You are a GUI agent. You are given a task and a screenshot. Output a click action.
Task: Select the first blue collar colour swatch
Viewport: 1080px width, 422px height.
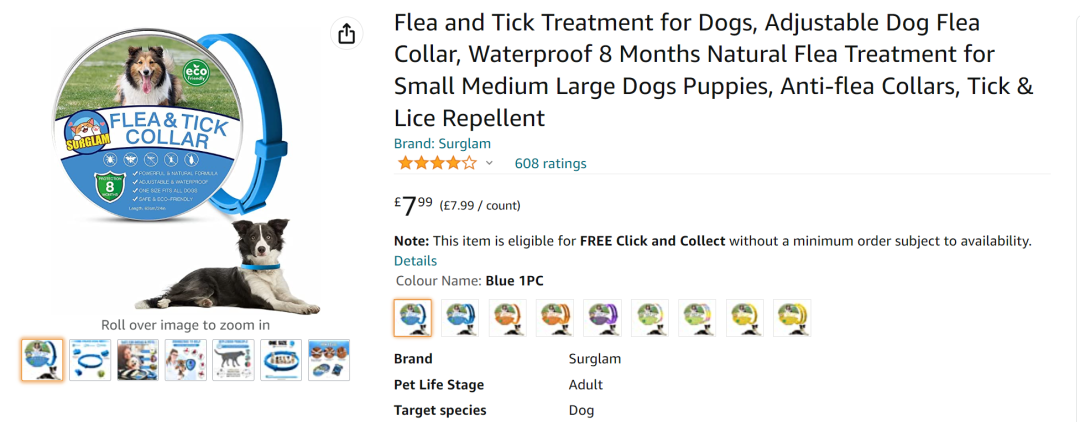(x=413, y=318)
